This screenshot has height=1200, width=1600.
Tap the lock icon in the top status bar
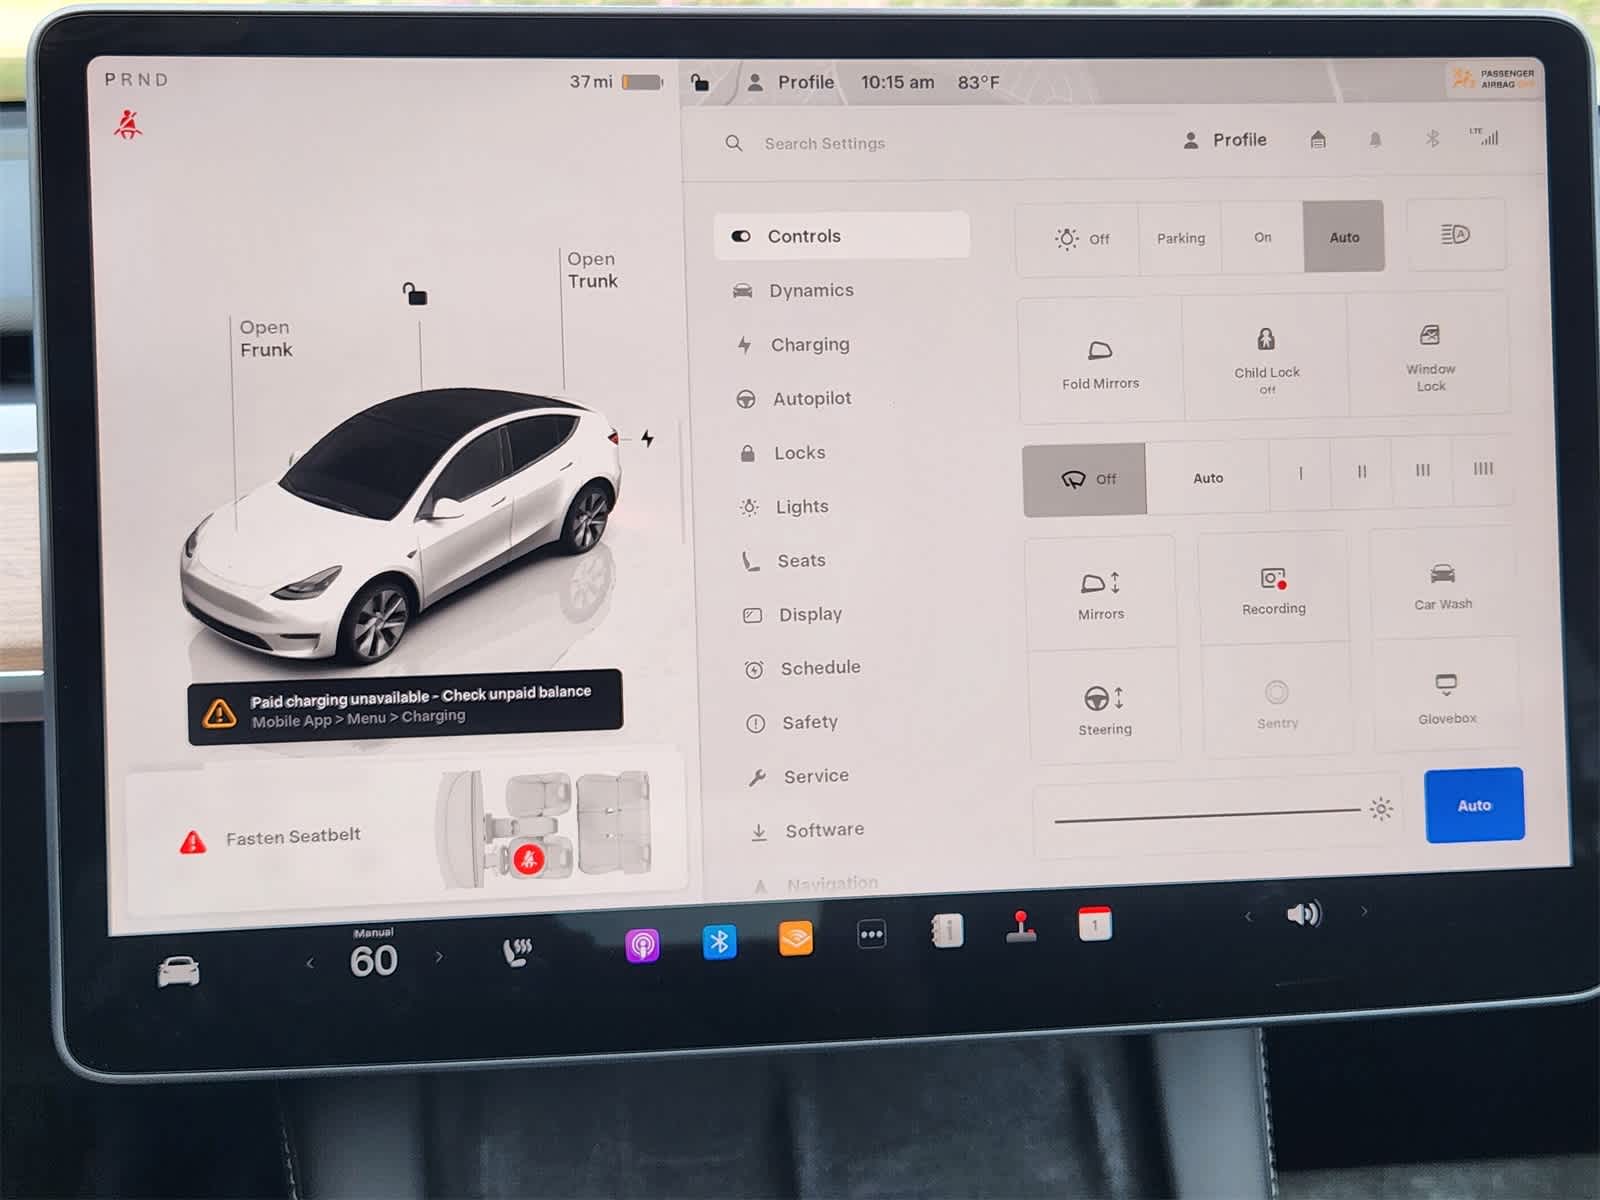[x=700, y=82]
